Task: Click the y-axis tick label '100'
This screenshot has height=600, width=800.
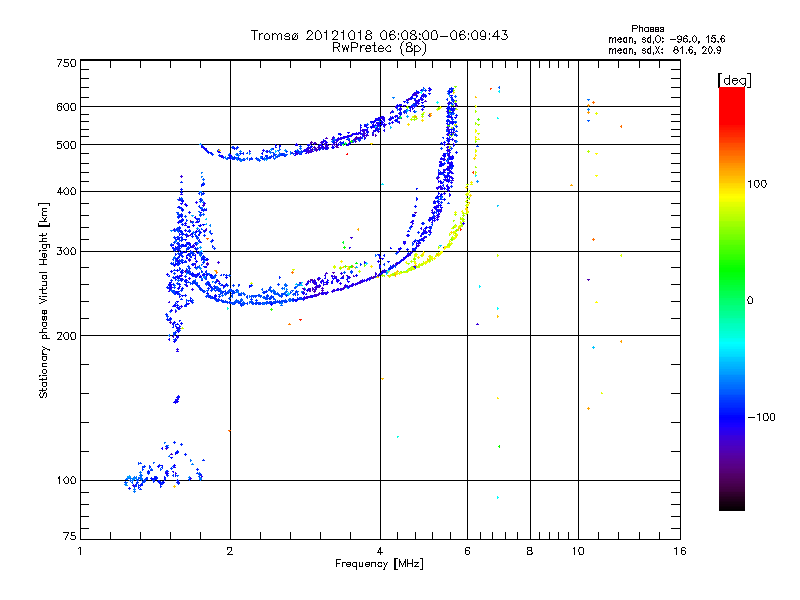Action: click(x=66, y=480)
